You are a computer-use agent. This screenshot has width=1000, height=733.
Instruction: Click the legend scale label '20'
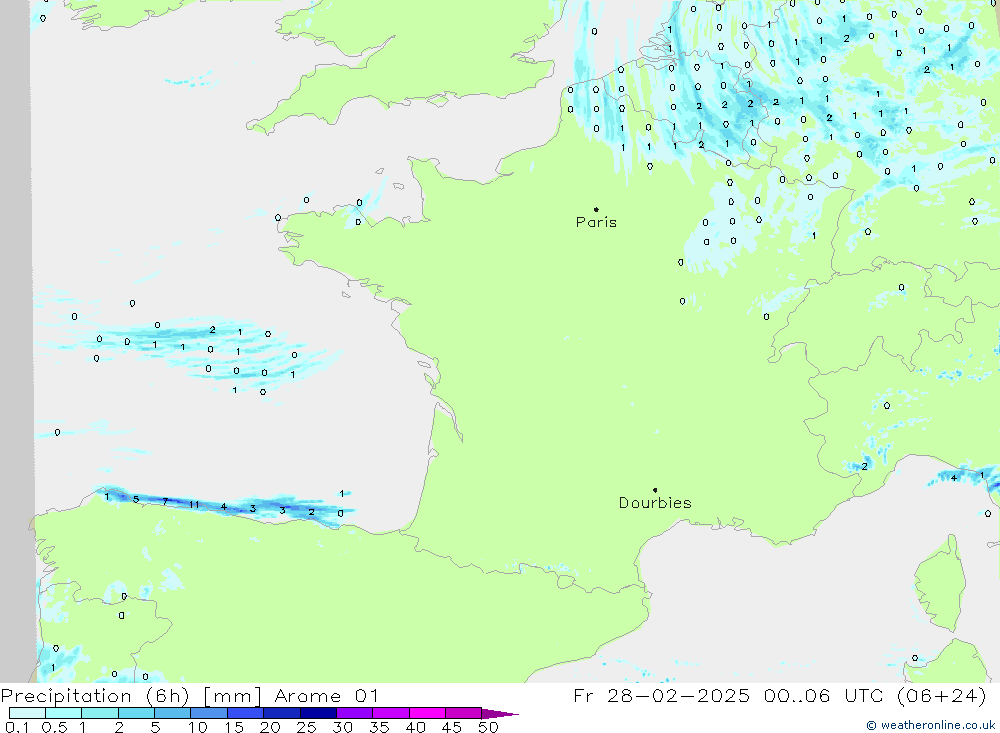pyautogui.click(x=270, y=727)
